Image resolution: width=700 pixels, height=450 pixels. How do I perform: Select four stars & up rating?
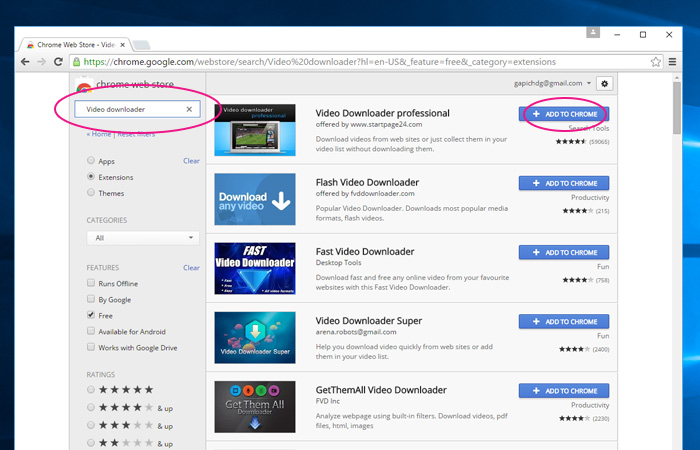pyautogui.click(x=91, y=407)
